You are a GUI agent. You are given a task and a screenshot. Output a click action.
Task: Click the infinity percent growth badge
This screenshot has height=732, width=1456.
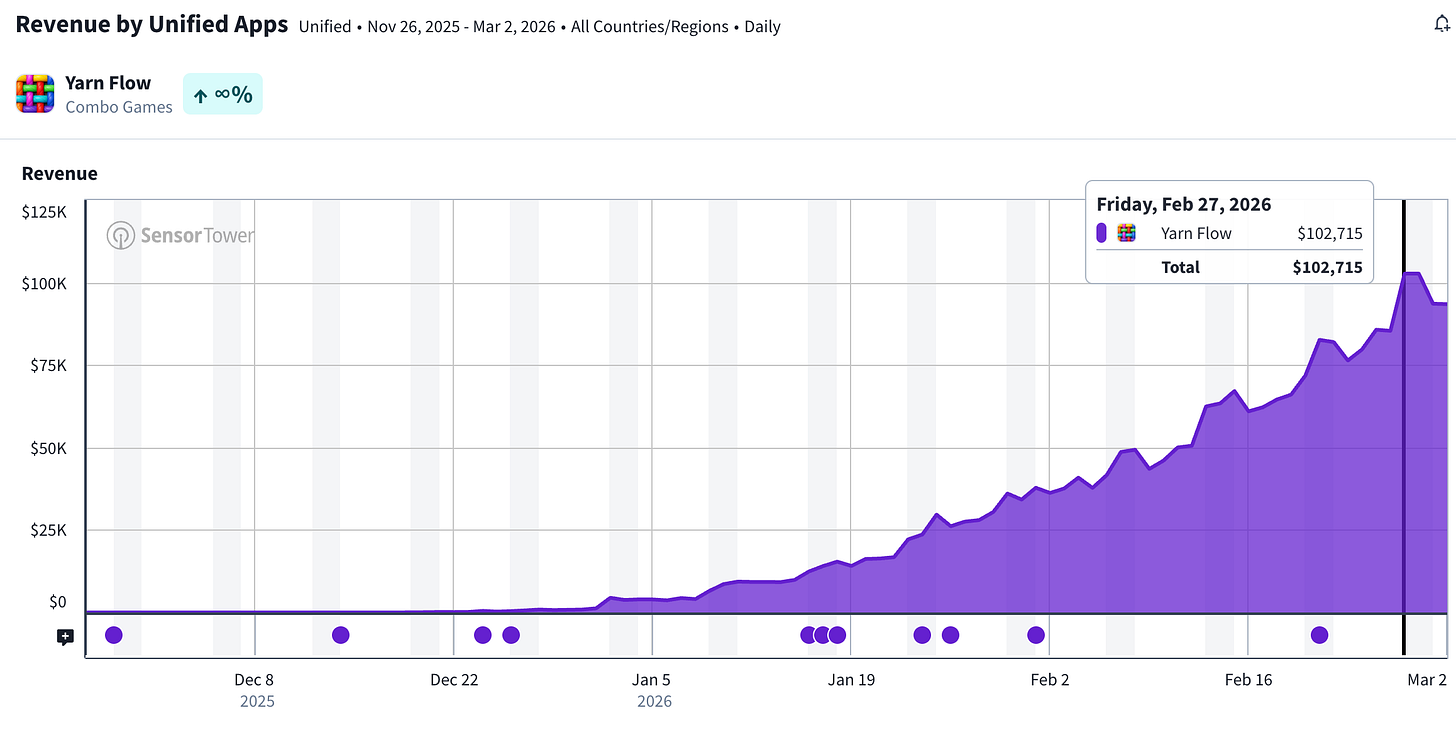tap(223, 94)
